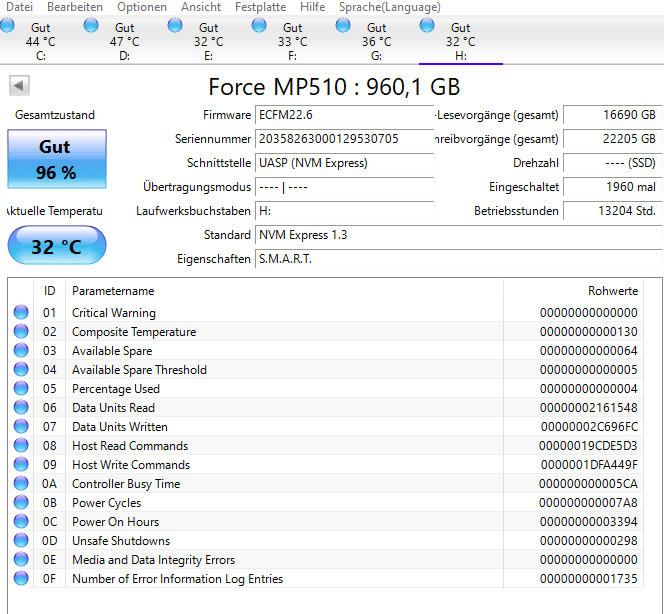Click status icon of Host Read Commands row
Viewport: 664px width, 614px height.
point(21,445)
